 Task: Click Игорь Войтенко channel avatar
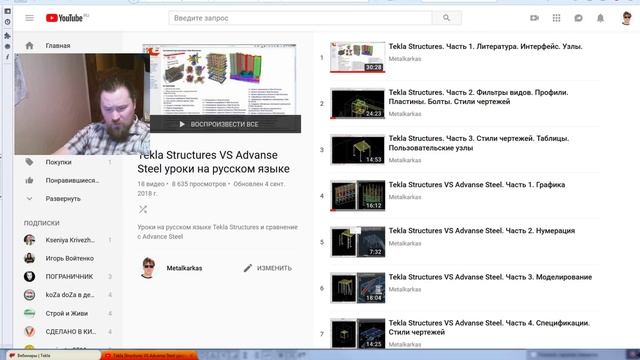pyautogui.click(x=29, y=258)
